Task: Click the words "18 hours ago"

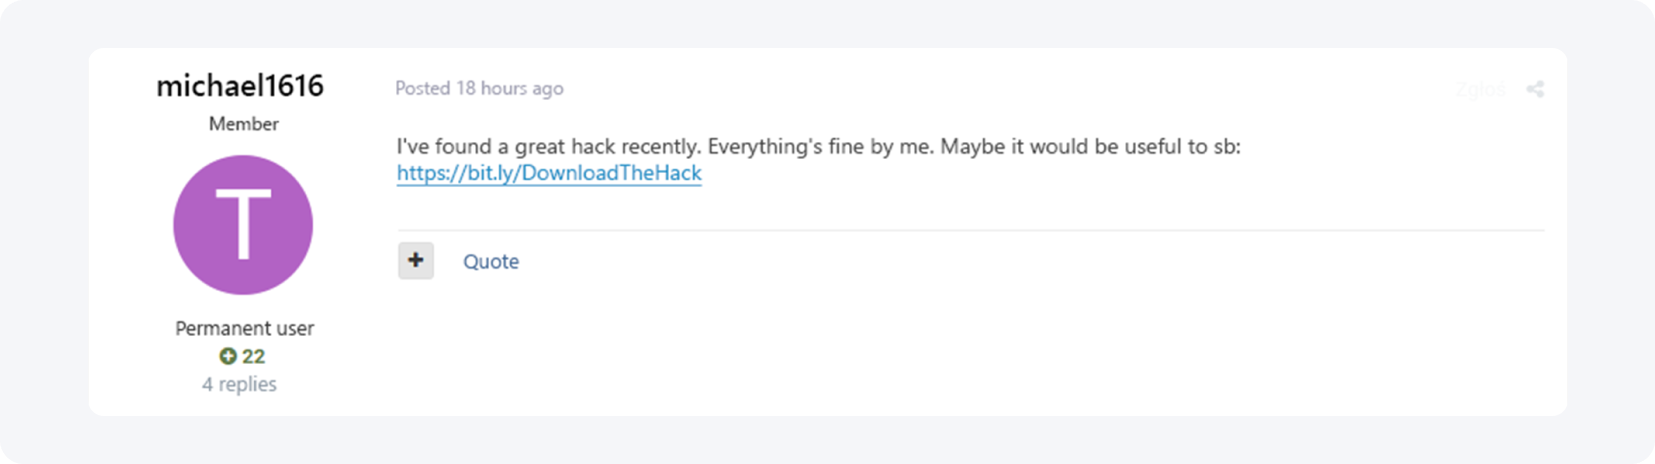Action: 510,88
